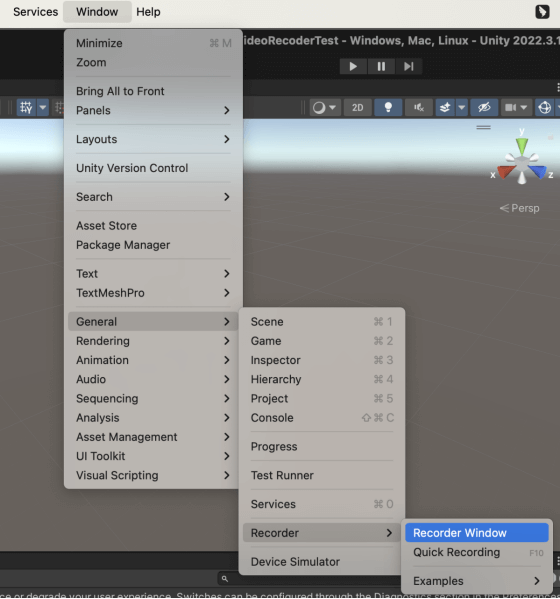Image resolution: width=560 pixels, height=599 pixels.
Task: Open Inspector from General submenu
Action: click(322, 360)
